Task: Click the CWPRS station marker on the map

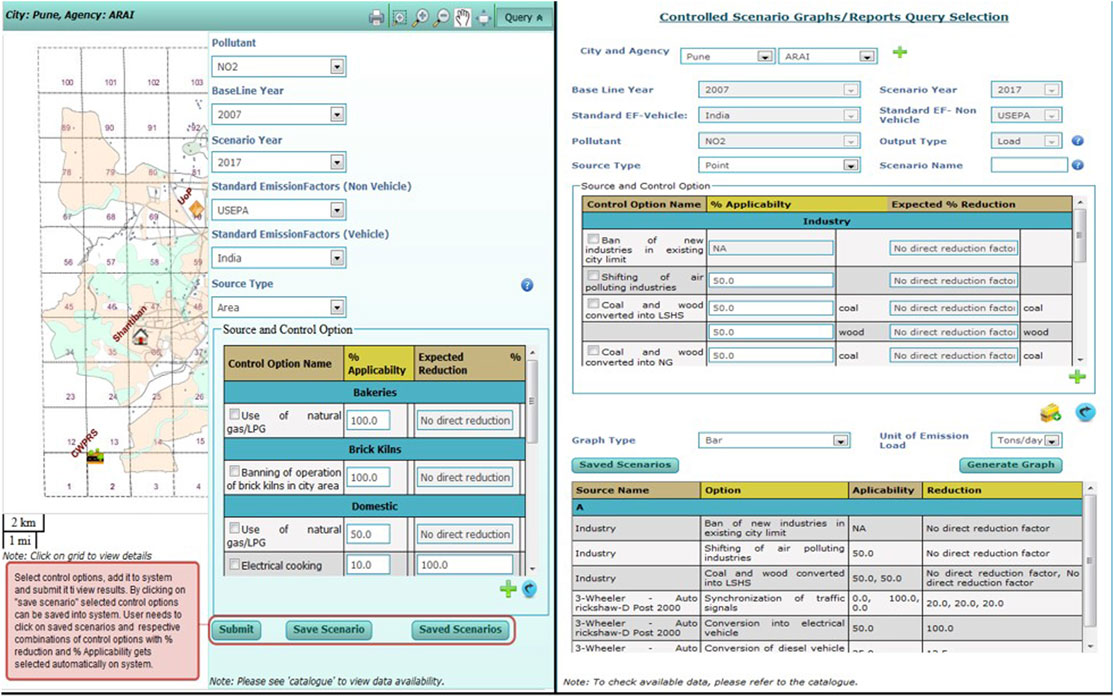Action: tap(94, 457)
